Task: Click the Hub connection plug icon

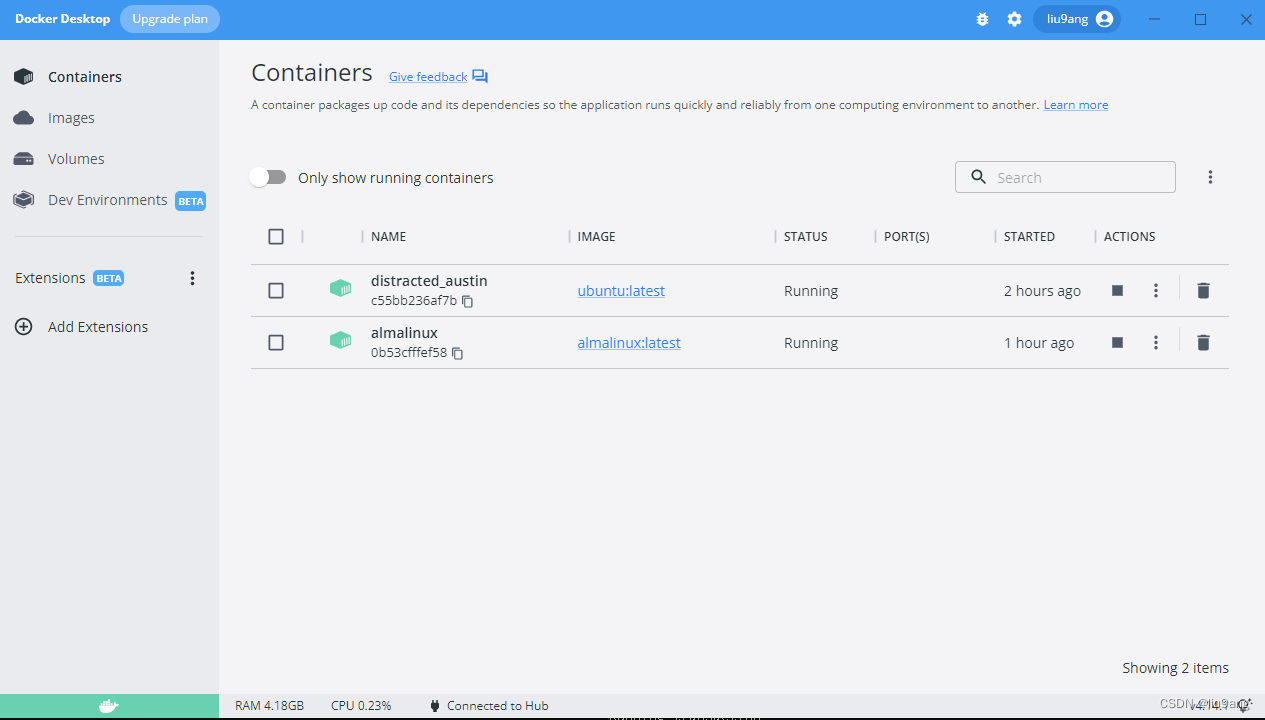Action: pos(434,706)
